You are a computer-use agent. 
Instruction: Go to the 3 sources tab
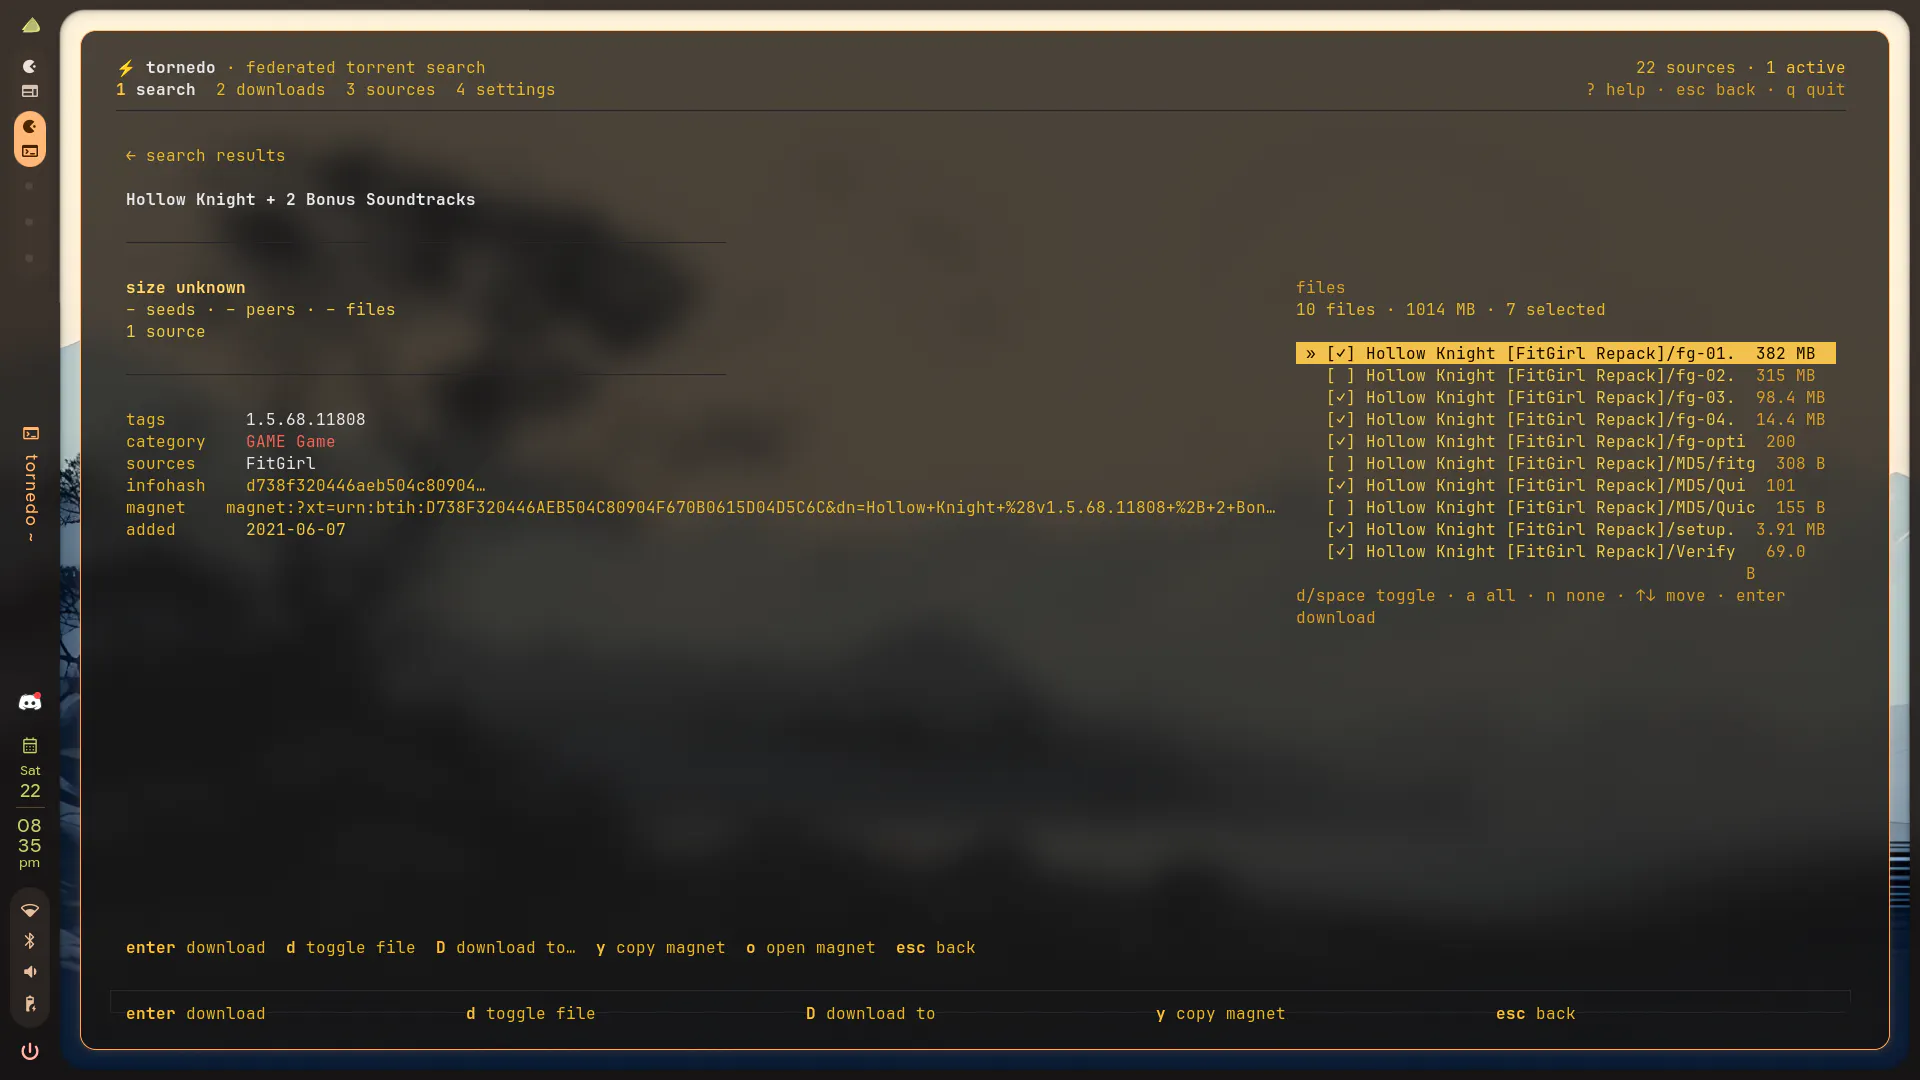click(x=391, y=90)
